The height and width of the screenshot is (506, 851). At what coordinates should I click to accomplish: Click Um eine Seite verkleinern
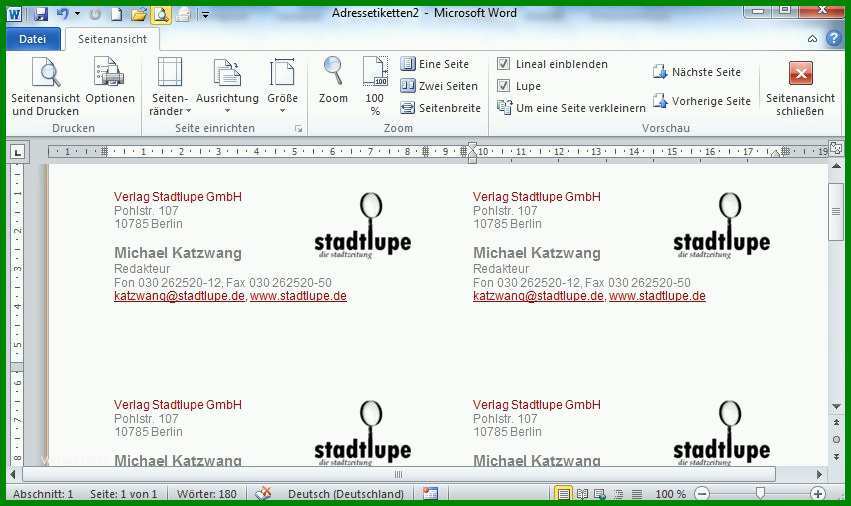tap(571, 108)
